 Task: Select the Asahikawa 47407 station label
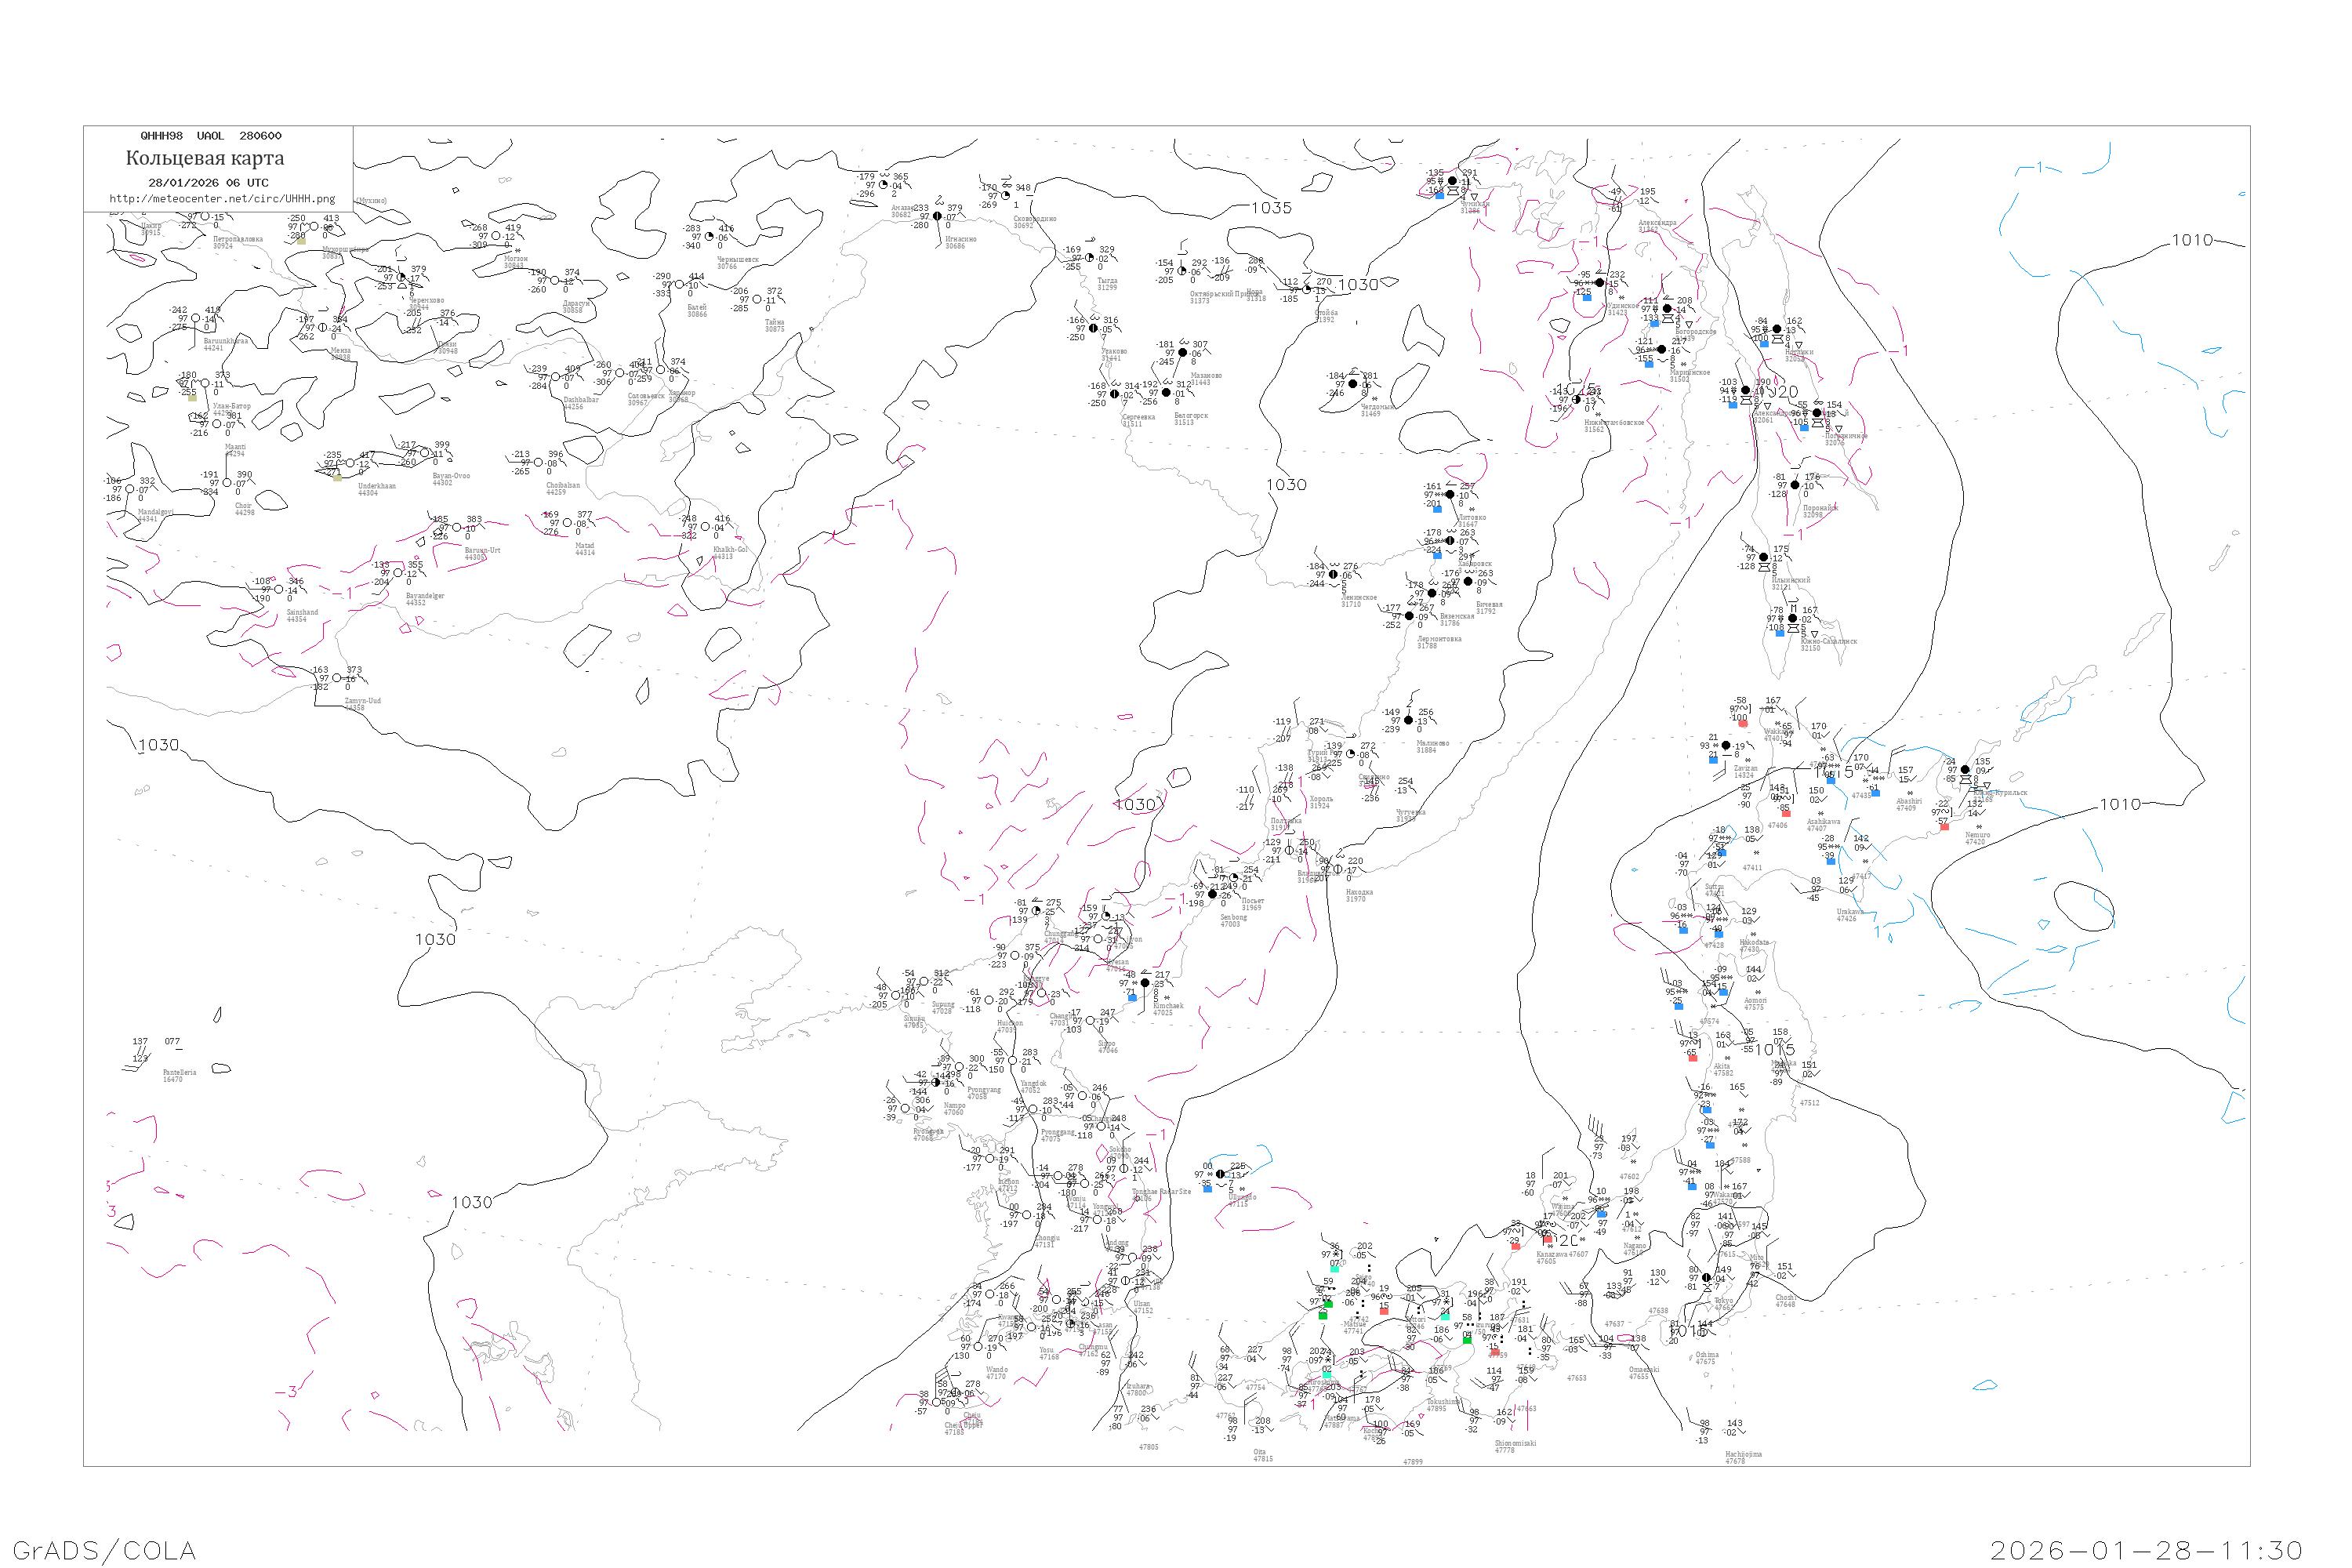coord(1823,825)
